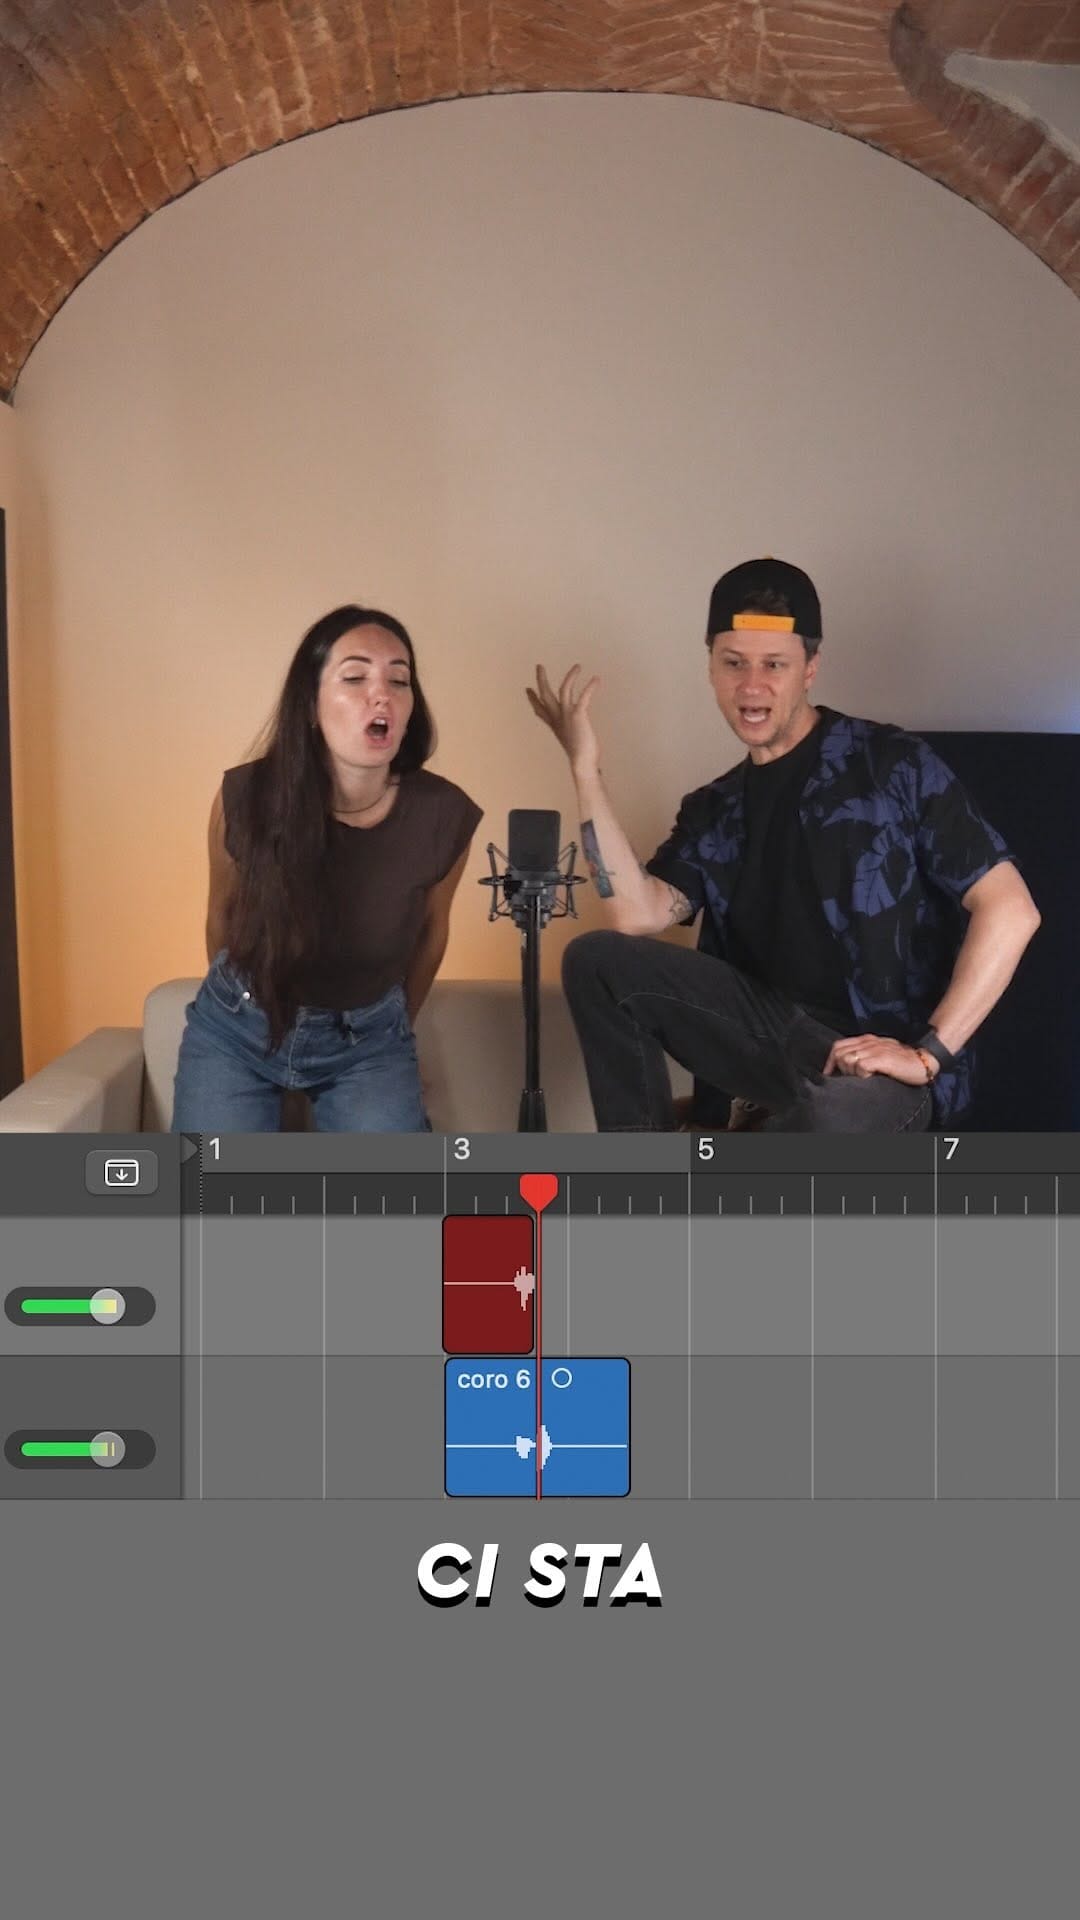Click the catch playhead button above track headers
This screenshot has width=1080, height=1920.
click(x=121, y=1172)
